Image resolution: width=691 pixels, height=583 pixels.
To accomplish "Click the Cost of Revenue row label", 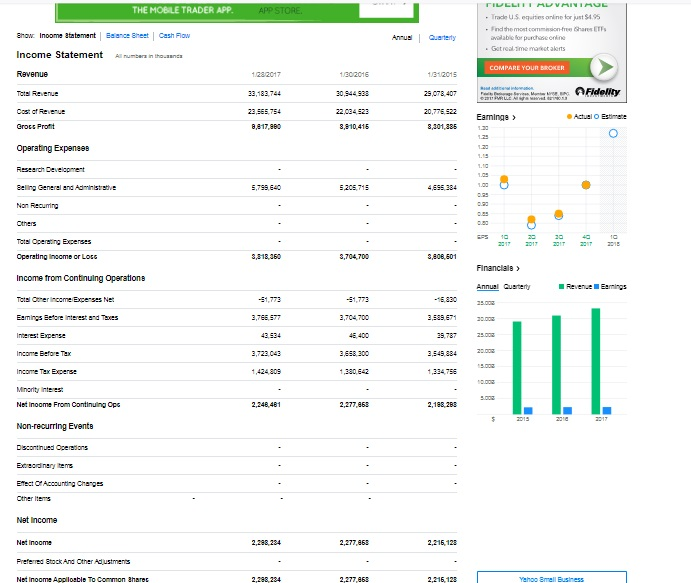I will pos(41,111).
